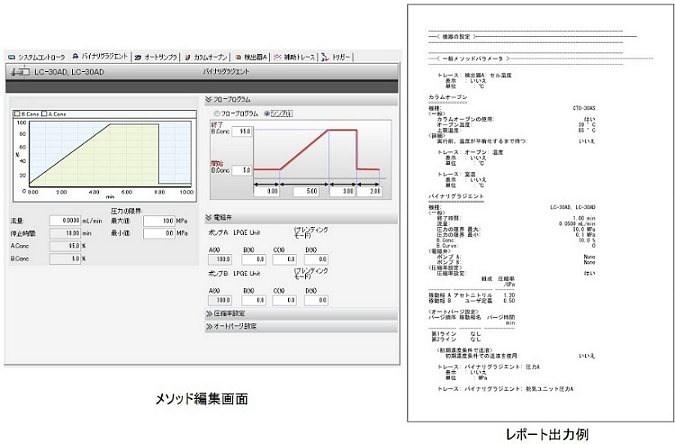Click the gradient time field showing 5.00
Image resolution: width=675 pixels, height=444 pixels.
306,191
